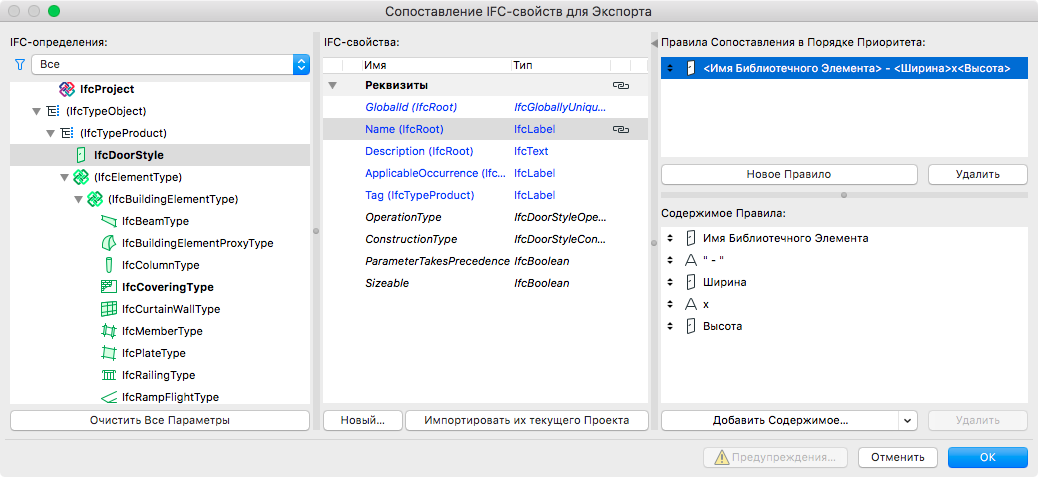Select the Description (IfcRoot) property row
Image resolution: width=1038 pixels, height=477 pixels.
tap(419, 151)
